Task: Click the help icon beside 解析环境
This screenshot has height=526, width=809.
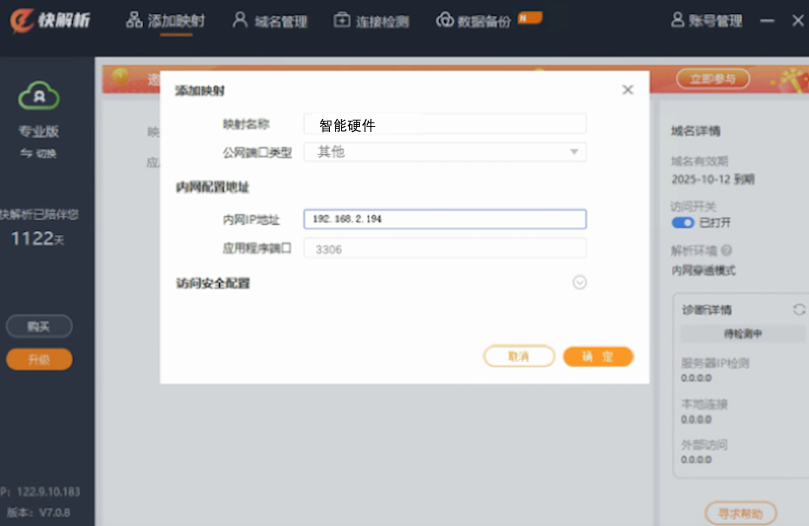Action: coord(726,251)
